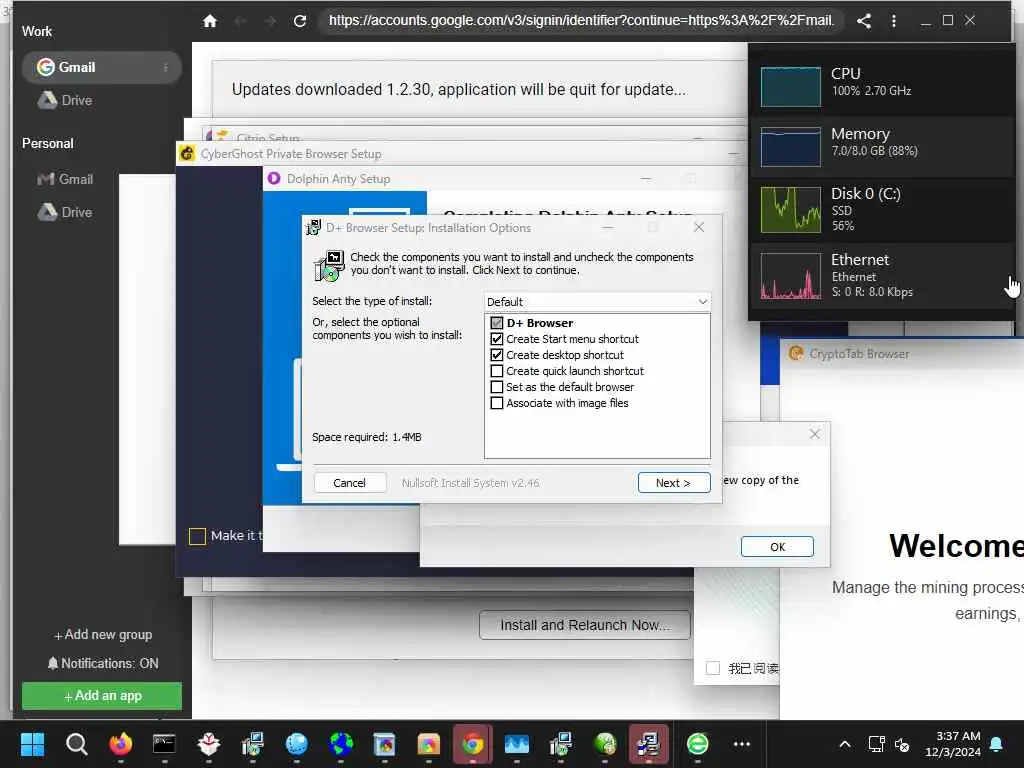The height and width of the screenshot is (768, 1024).
Task: Click the CyberGhost Private Browser Setup title
Action: 291,154
